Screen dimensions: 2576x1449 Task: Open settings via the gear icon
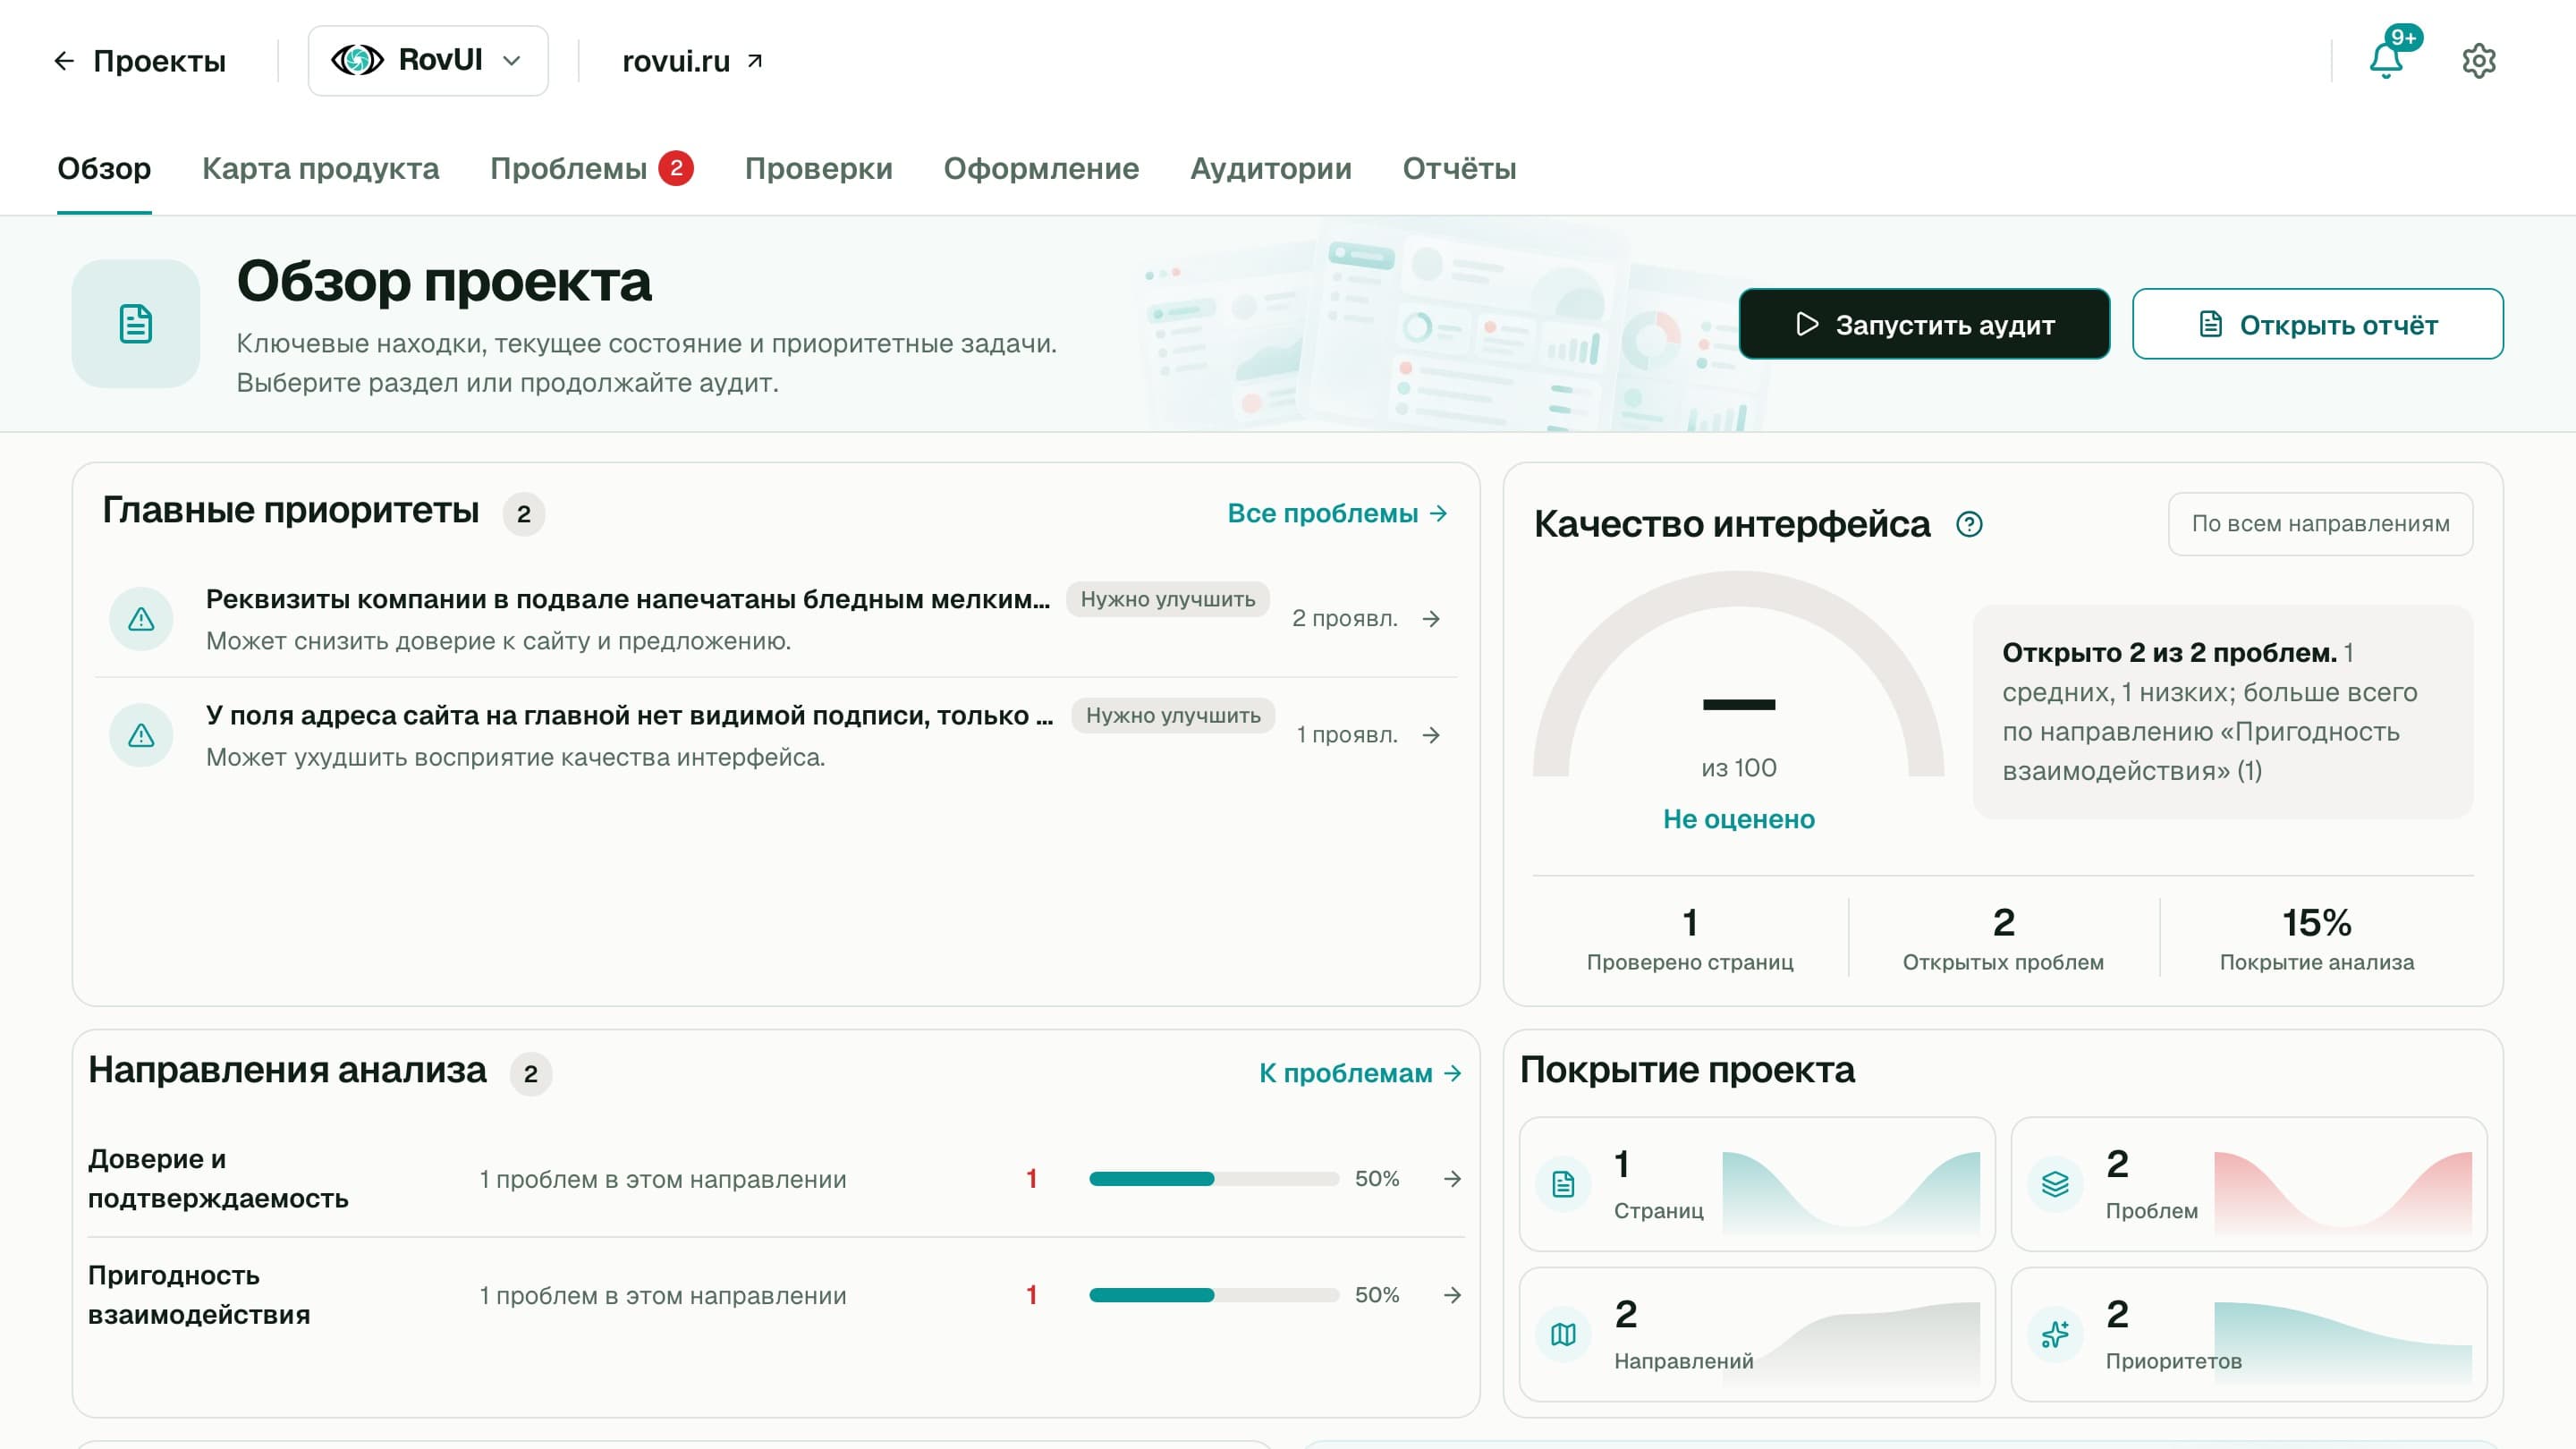coord(2478,61)
